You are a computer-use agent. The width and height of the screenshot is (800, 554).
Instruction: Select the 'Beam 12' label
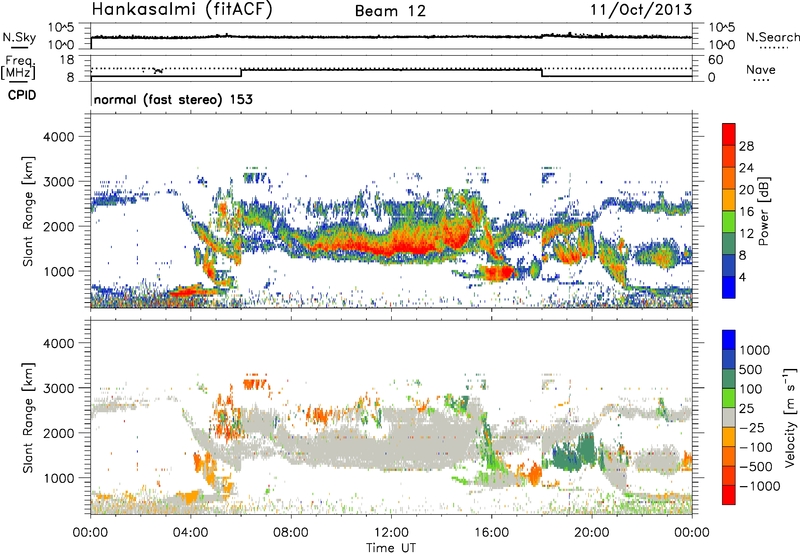[390, 11]
